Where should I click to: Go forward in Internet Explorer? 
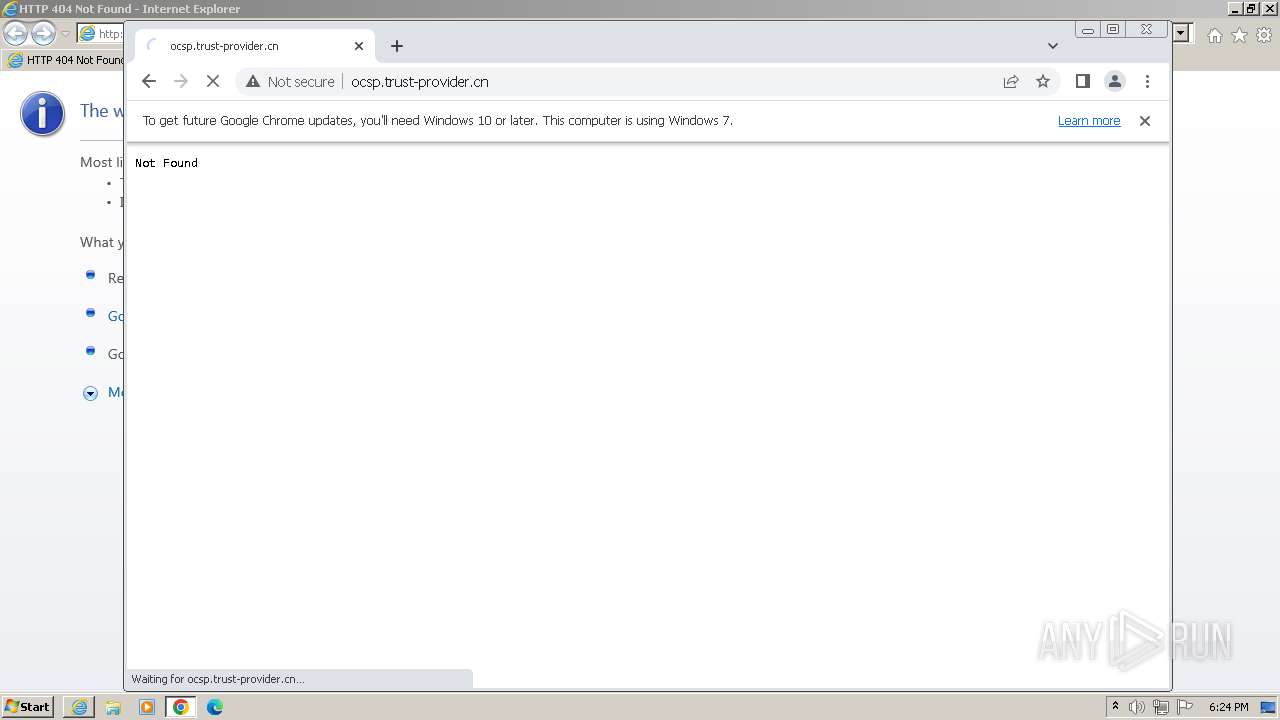43,34
